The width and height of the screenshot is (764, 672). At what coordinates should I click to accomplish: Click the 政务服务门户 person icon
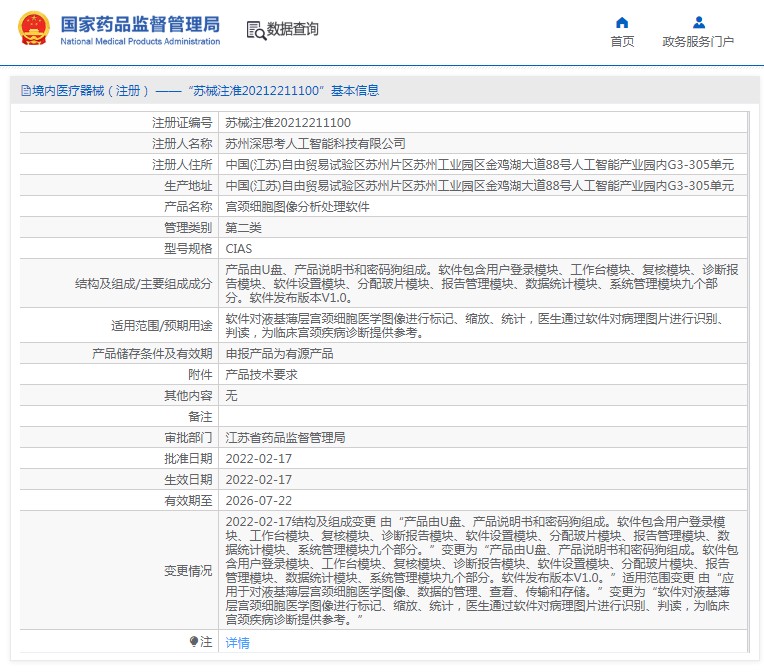point(698,22)
